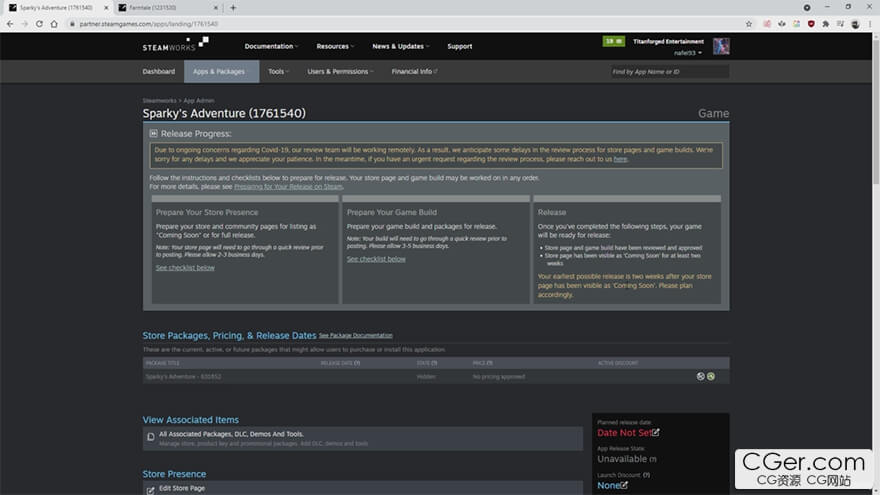
Task: Open the 'here' link in Covid notice
Action: pos(620,159)
